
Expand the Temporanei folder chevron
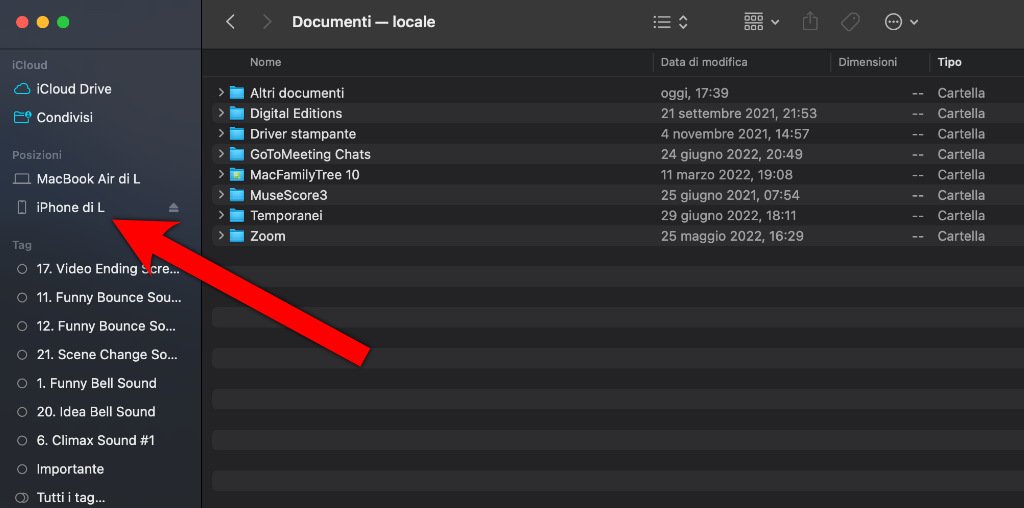221,215
